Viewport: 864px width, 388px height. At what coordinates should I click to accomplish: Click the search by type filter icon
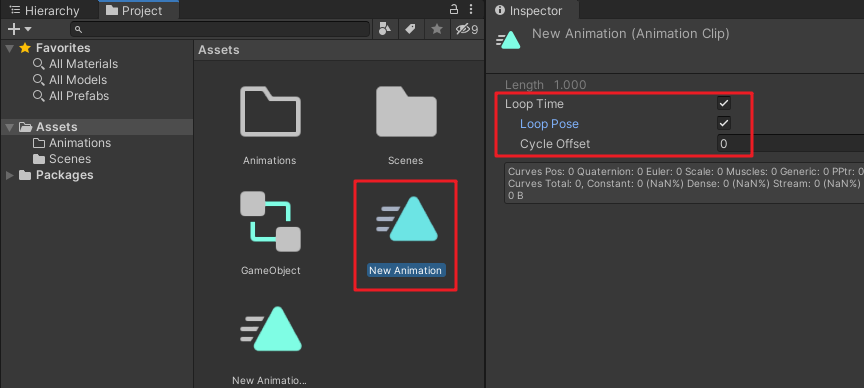coord(385,29)
